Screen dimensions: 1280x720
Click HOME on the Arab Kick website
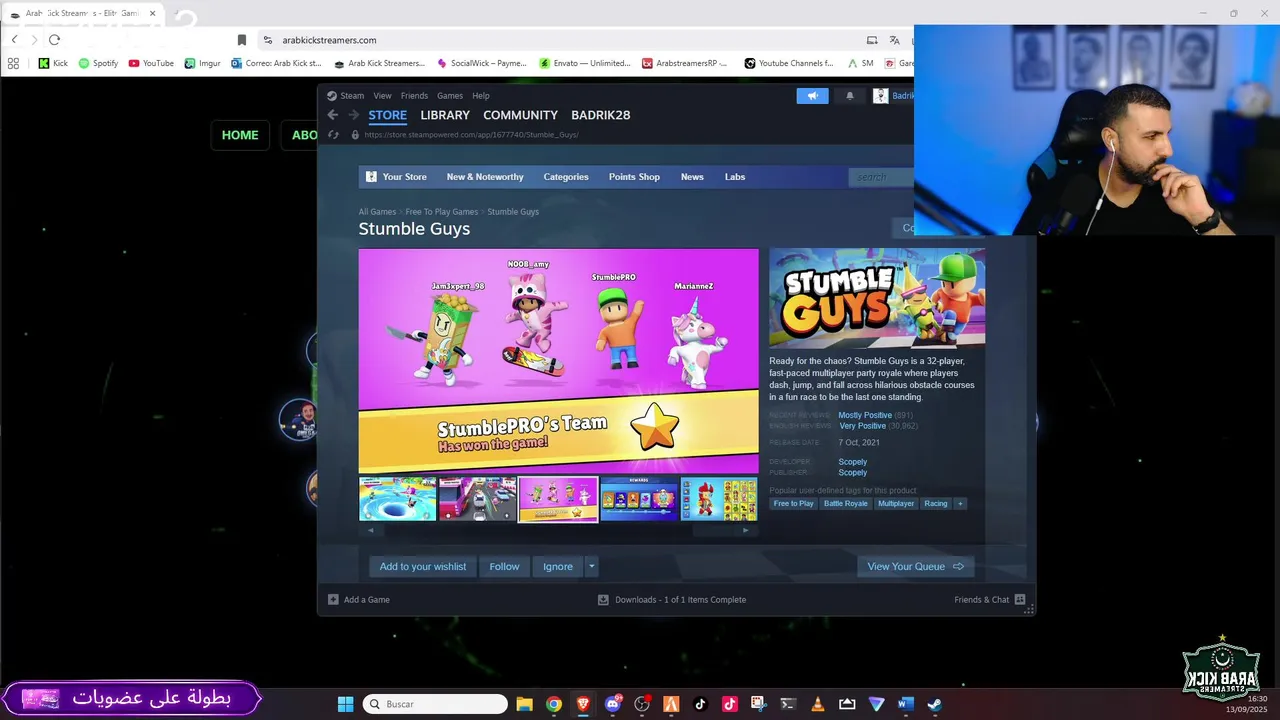click(240, 135)
